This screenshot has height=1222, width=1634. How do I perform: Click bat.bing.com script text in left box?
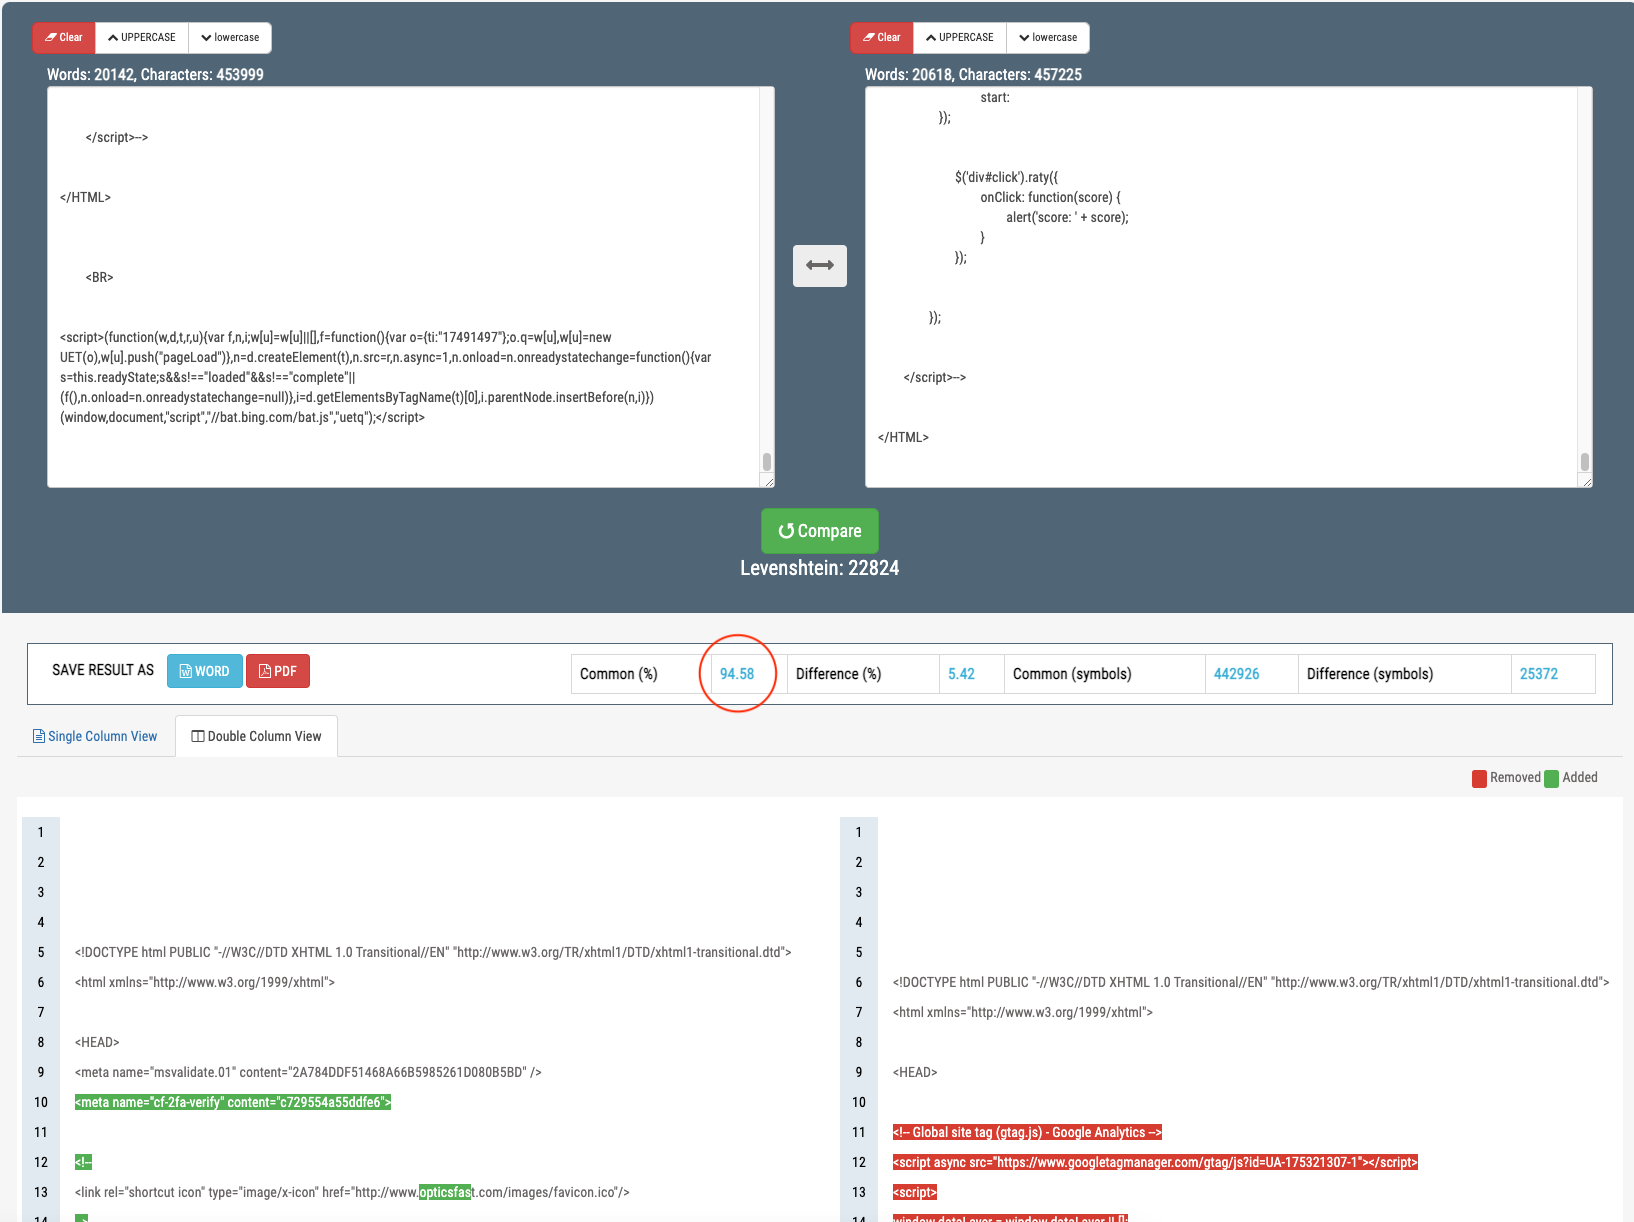(242, 417)
